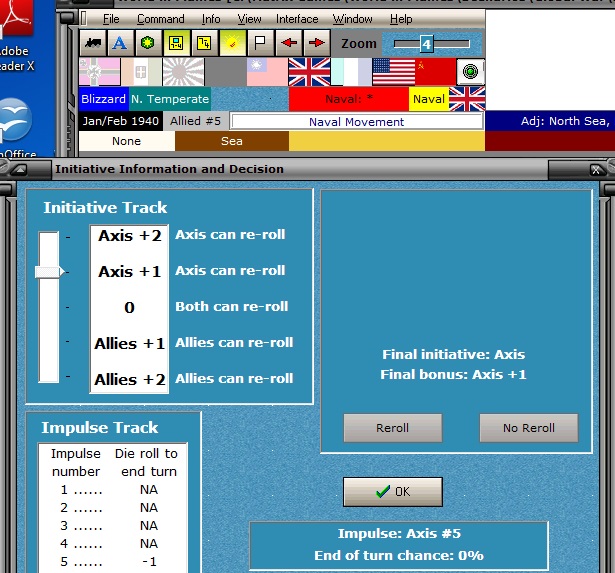Select the United States flag

pyautogui.click(x=393, y=72)
